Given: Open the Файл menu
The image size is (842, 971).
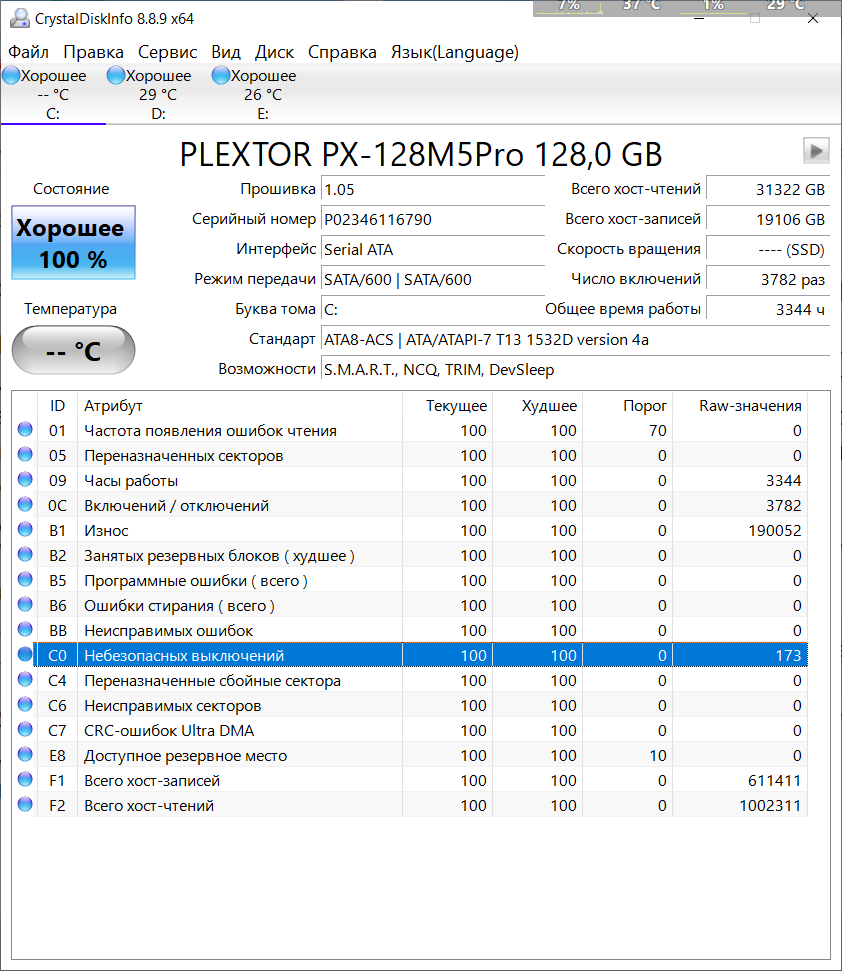Looking at the screenshot, I should 28,52.
